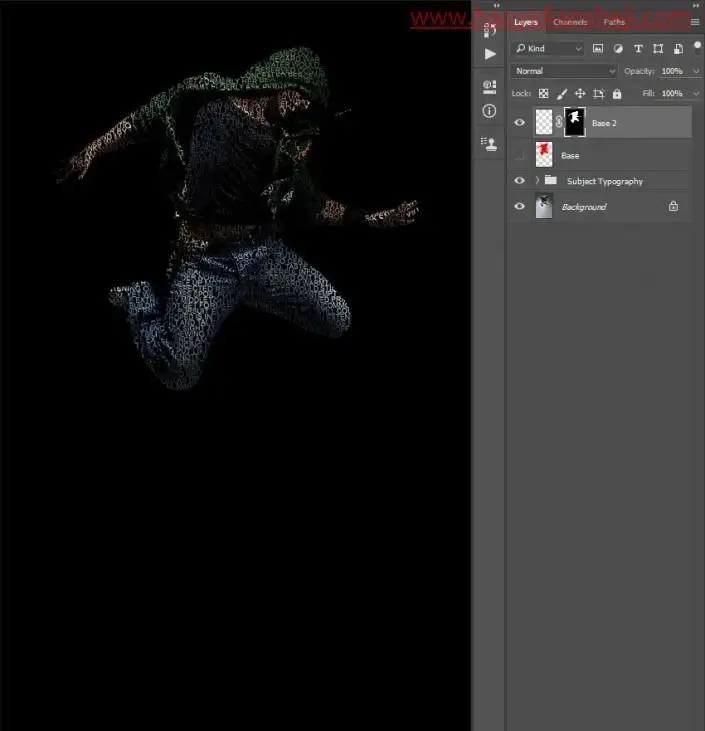Select the Subject Typography group name
705x731 pixels.
tap(605, 181)
